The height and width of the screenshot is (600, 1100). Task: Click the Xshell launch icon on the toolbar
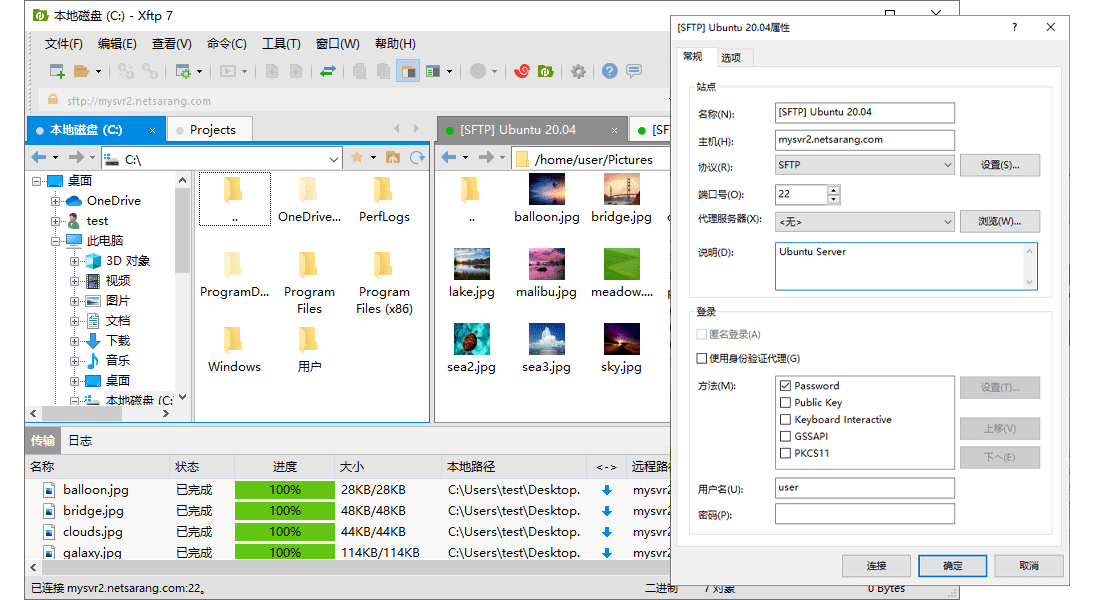tap(520, 71)
